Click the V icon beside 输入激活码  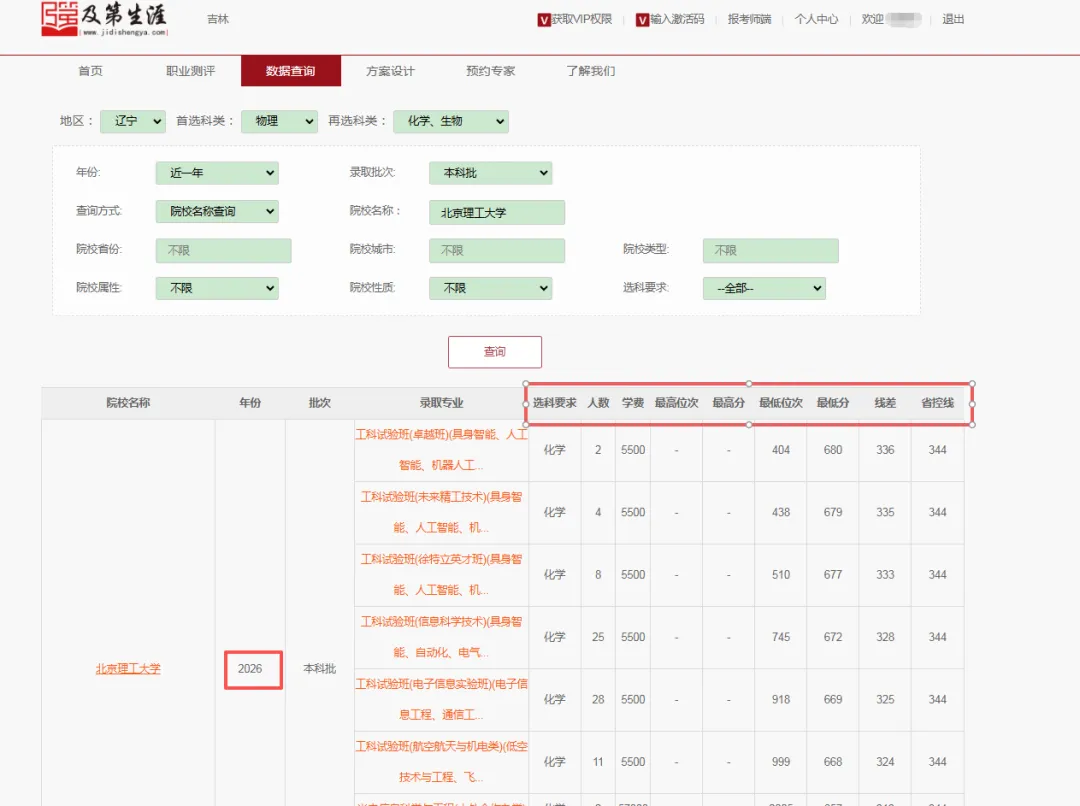click(643, 20)
